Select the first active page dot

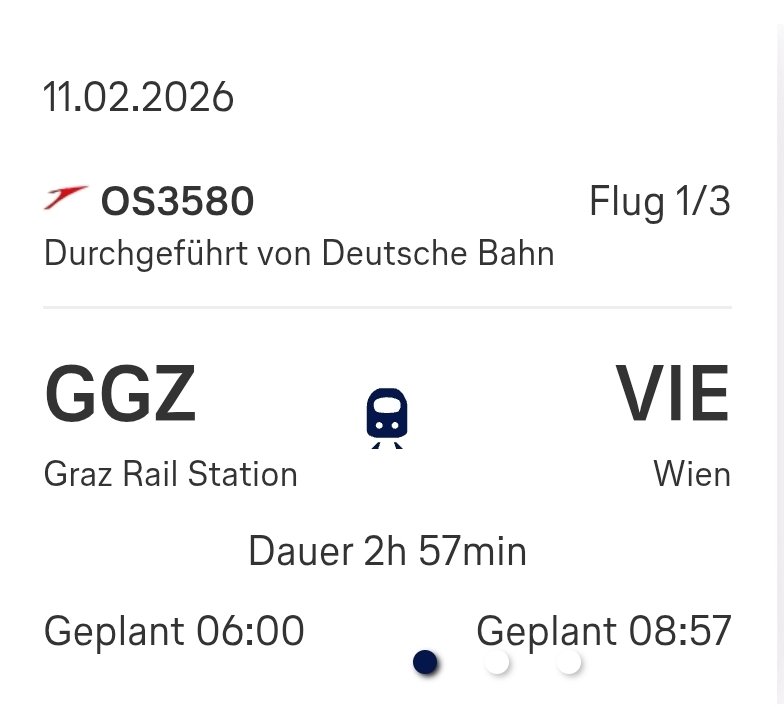(426, 662)
